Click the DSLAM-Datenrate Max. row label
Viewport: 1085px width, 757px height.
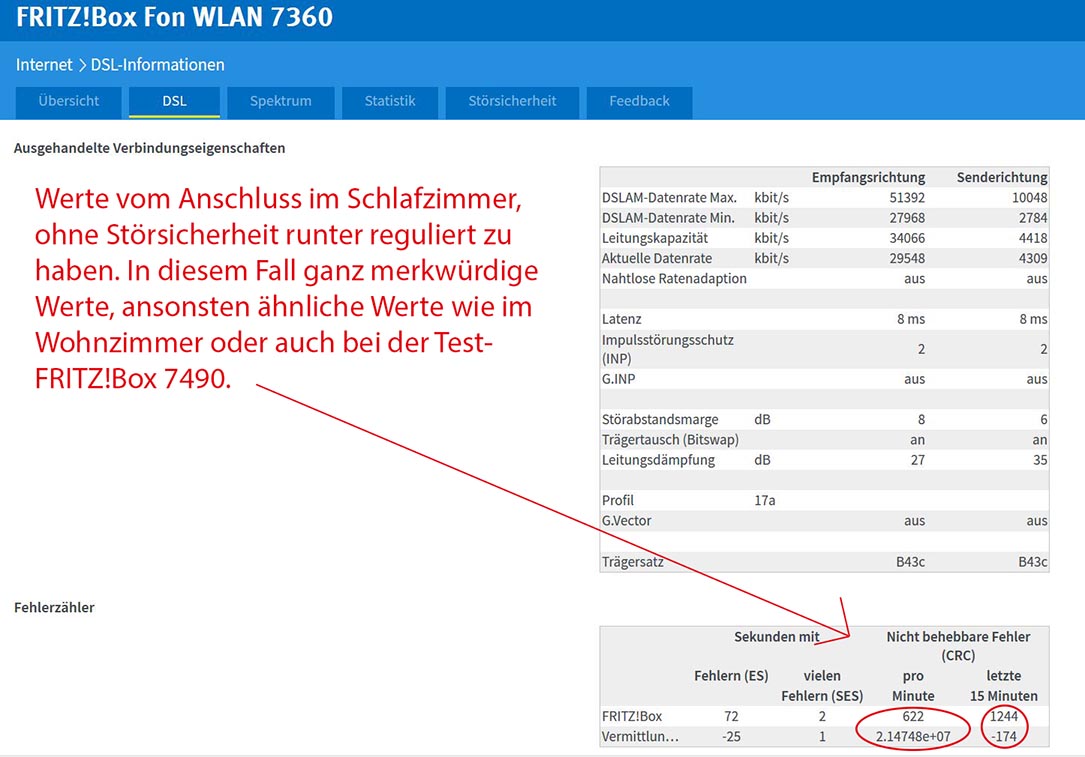point(669,197)
